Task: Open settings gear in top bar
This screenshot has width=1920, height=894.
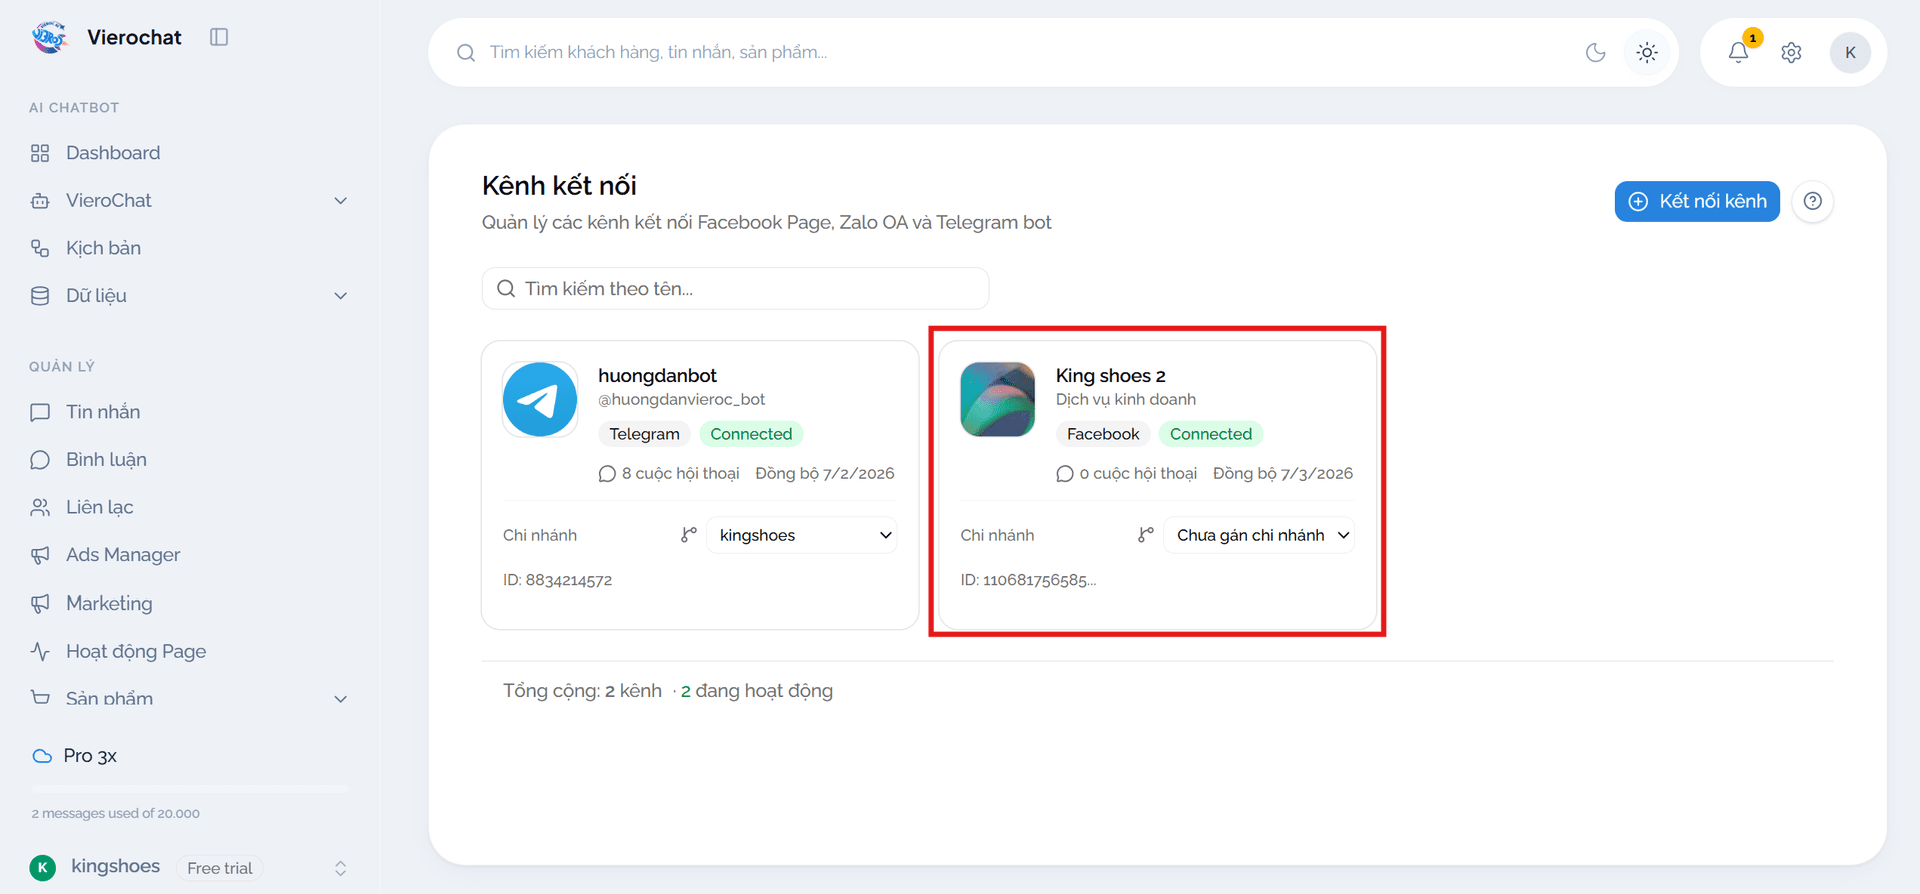Action: 1791,52
